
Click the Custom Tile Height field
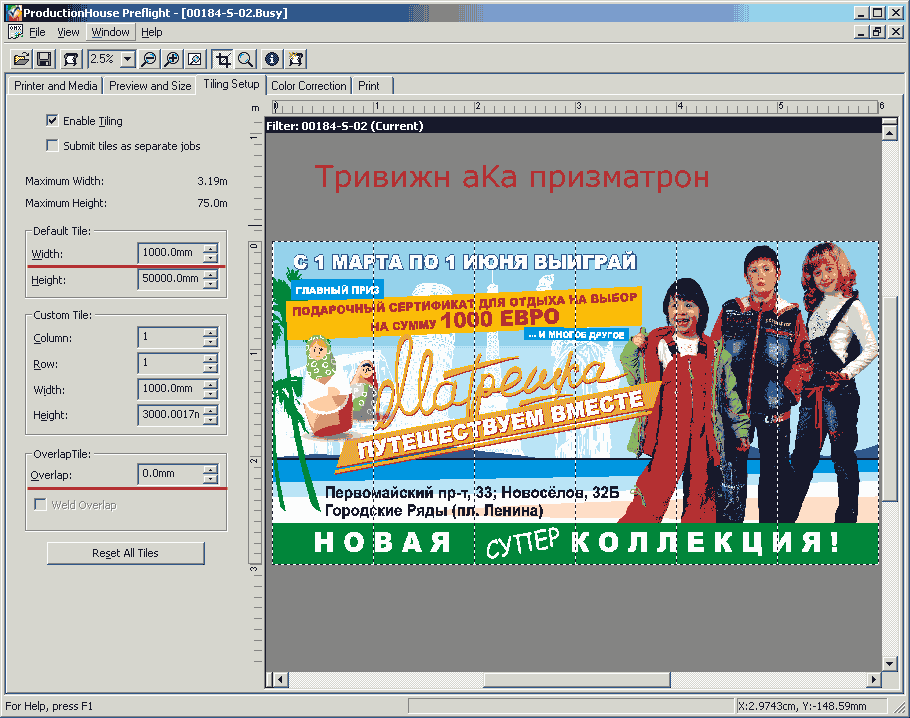pos(171,414)
